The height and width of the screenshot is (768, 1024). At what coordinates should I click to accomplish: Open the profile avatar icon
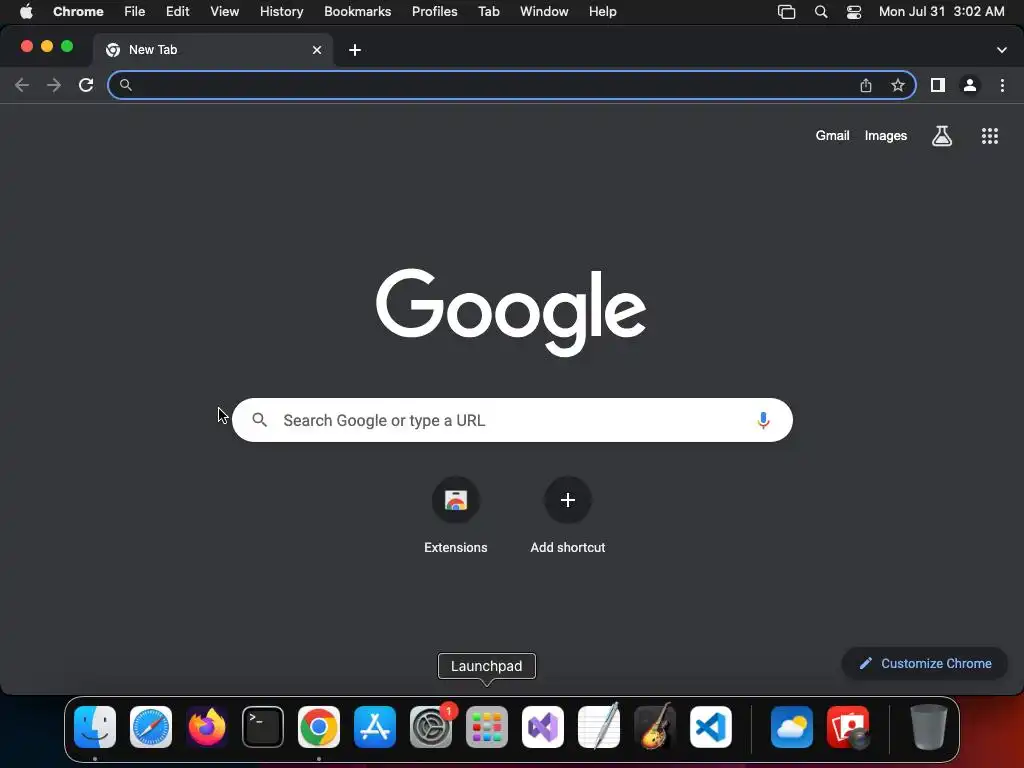970,85
